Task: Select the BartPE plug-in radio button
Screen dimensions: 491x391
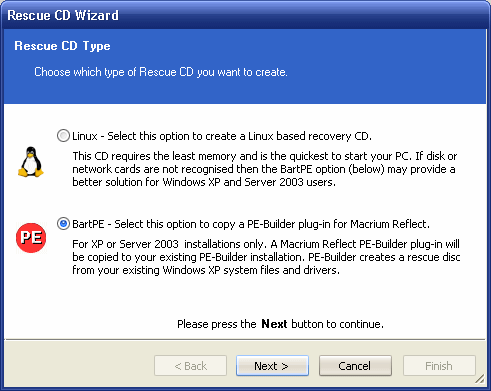Action: [x=63, y=224]
